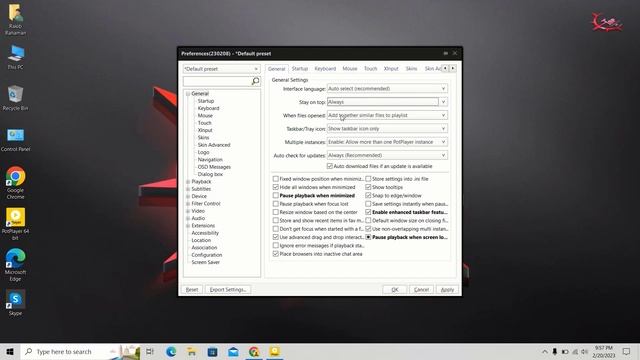Viewport: 640px width, 360px height.
Task: Open the Default preset dropdown
Action: pos(221,69)
